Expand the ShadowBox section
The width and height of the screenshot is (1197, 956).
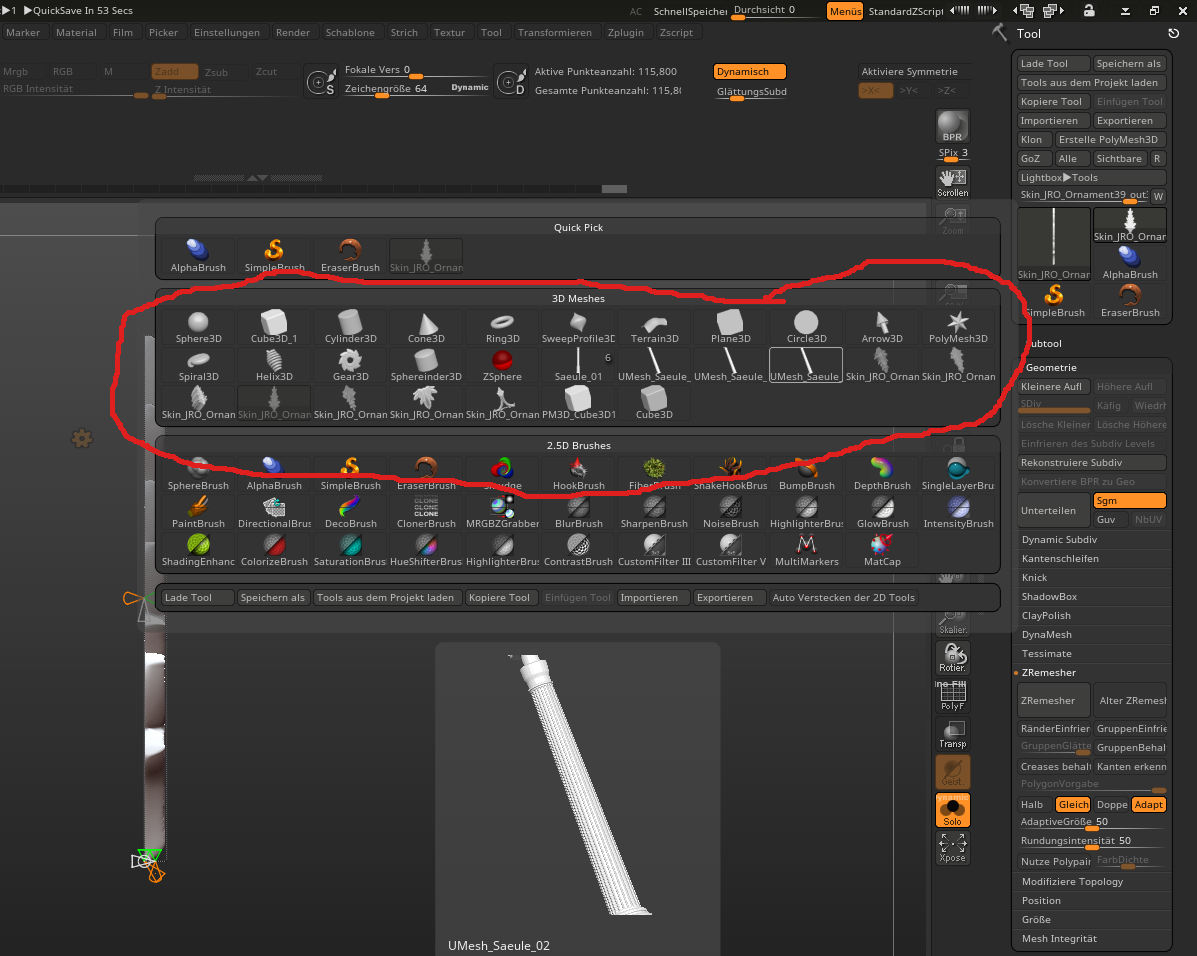pos(1049,597)
